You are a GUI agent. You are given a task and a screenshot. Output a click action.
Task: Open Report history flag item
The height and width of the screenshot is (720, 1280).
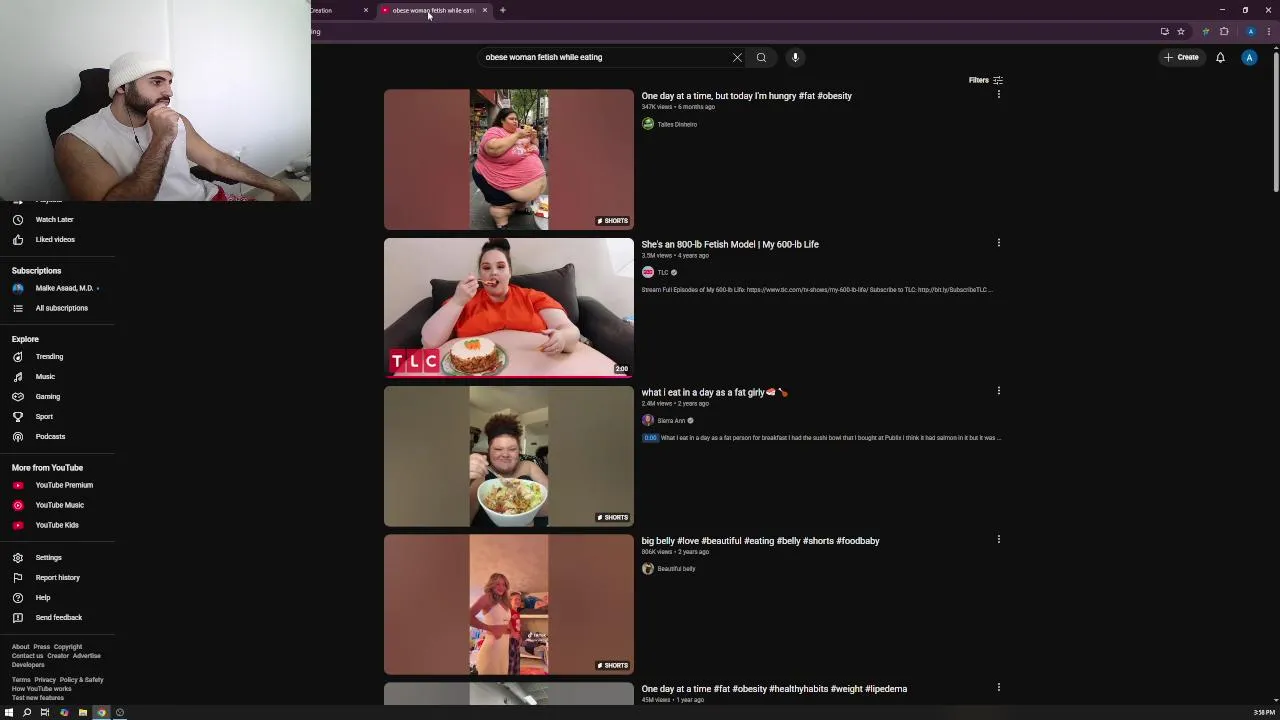(57, 577)
